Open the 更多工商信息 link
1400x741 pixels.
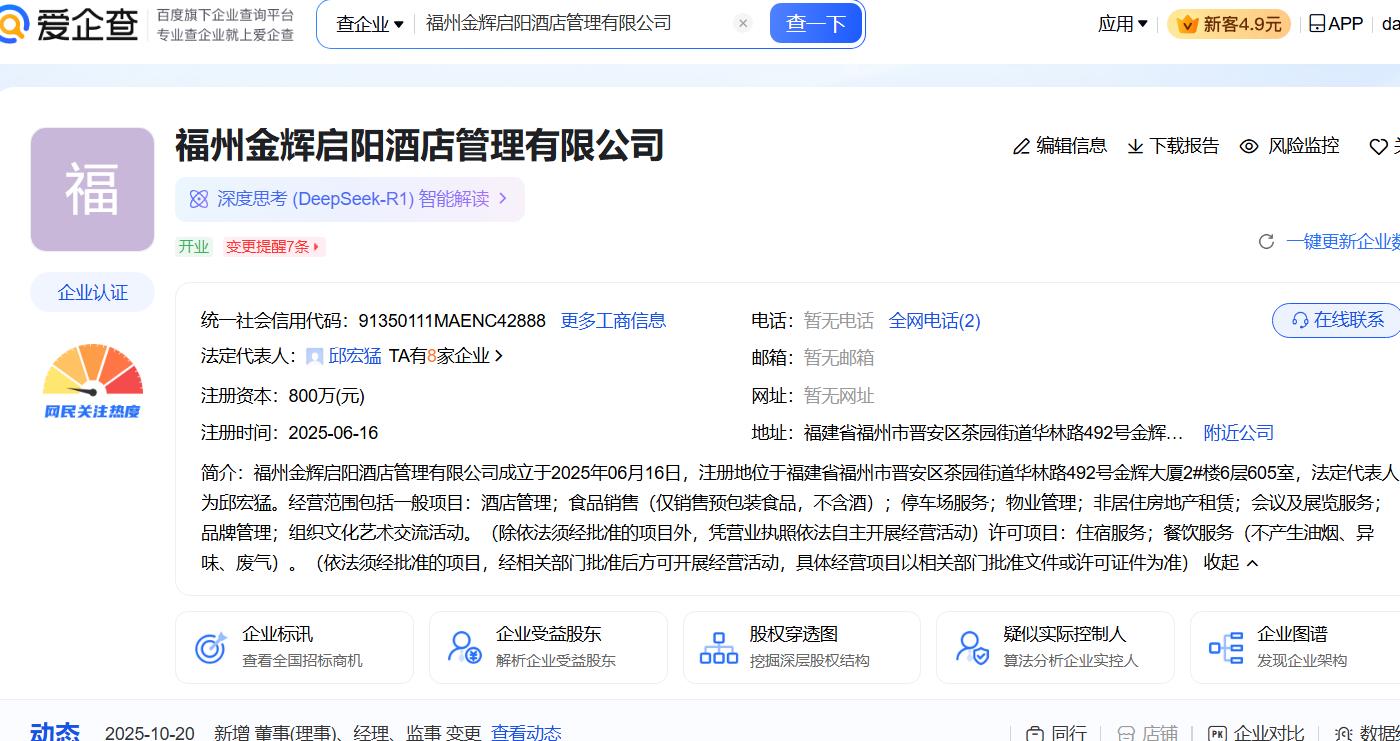[613, 321]
